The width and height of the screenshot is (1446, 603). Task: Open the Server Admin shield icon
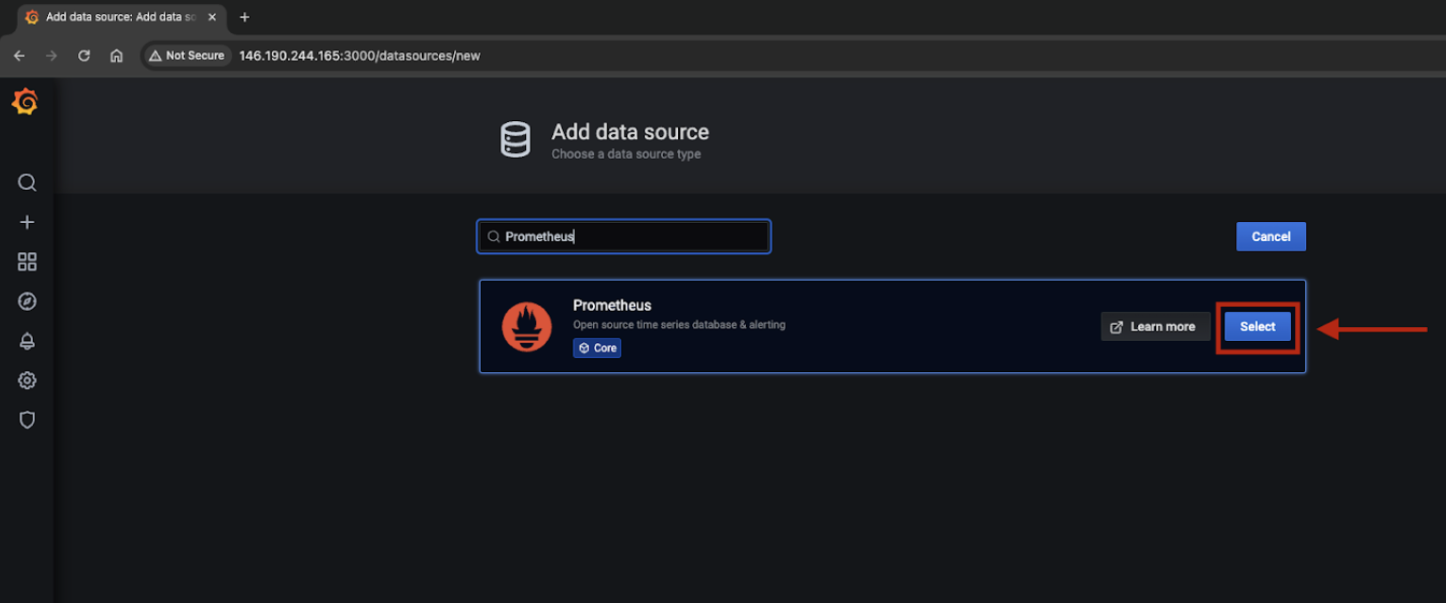point(27,420)
